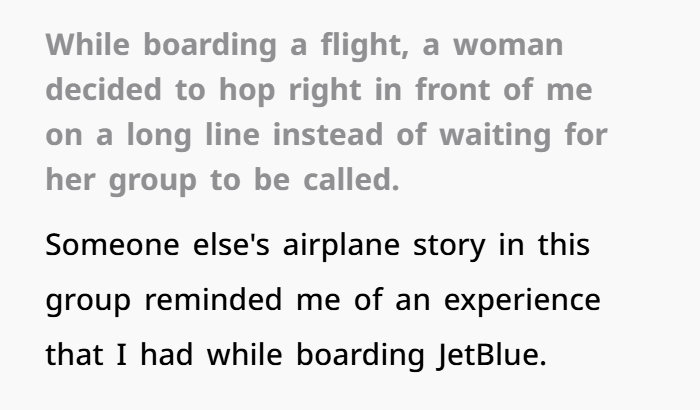
Task: Click the word "story" in the body text
Action: pos(449,247)
